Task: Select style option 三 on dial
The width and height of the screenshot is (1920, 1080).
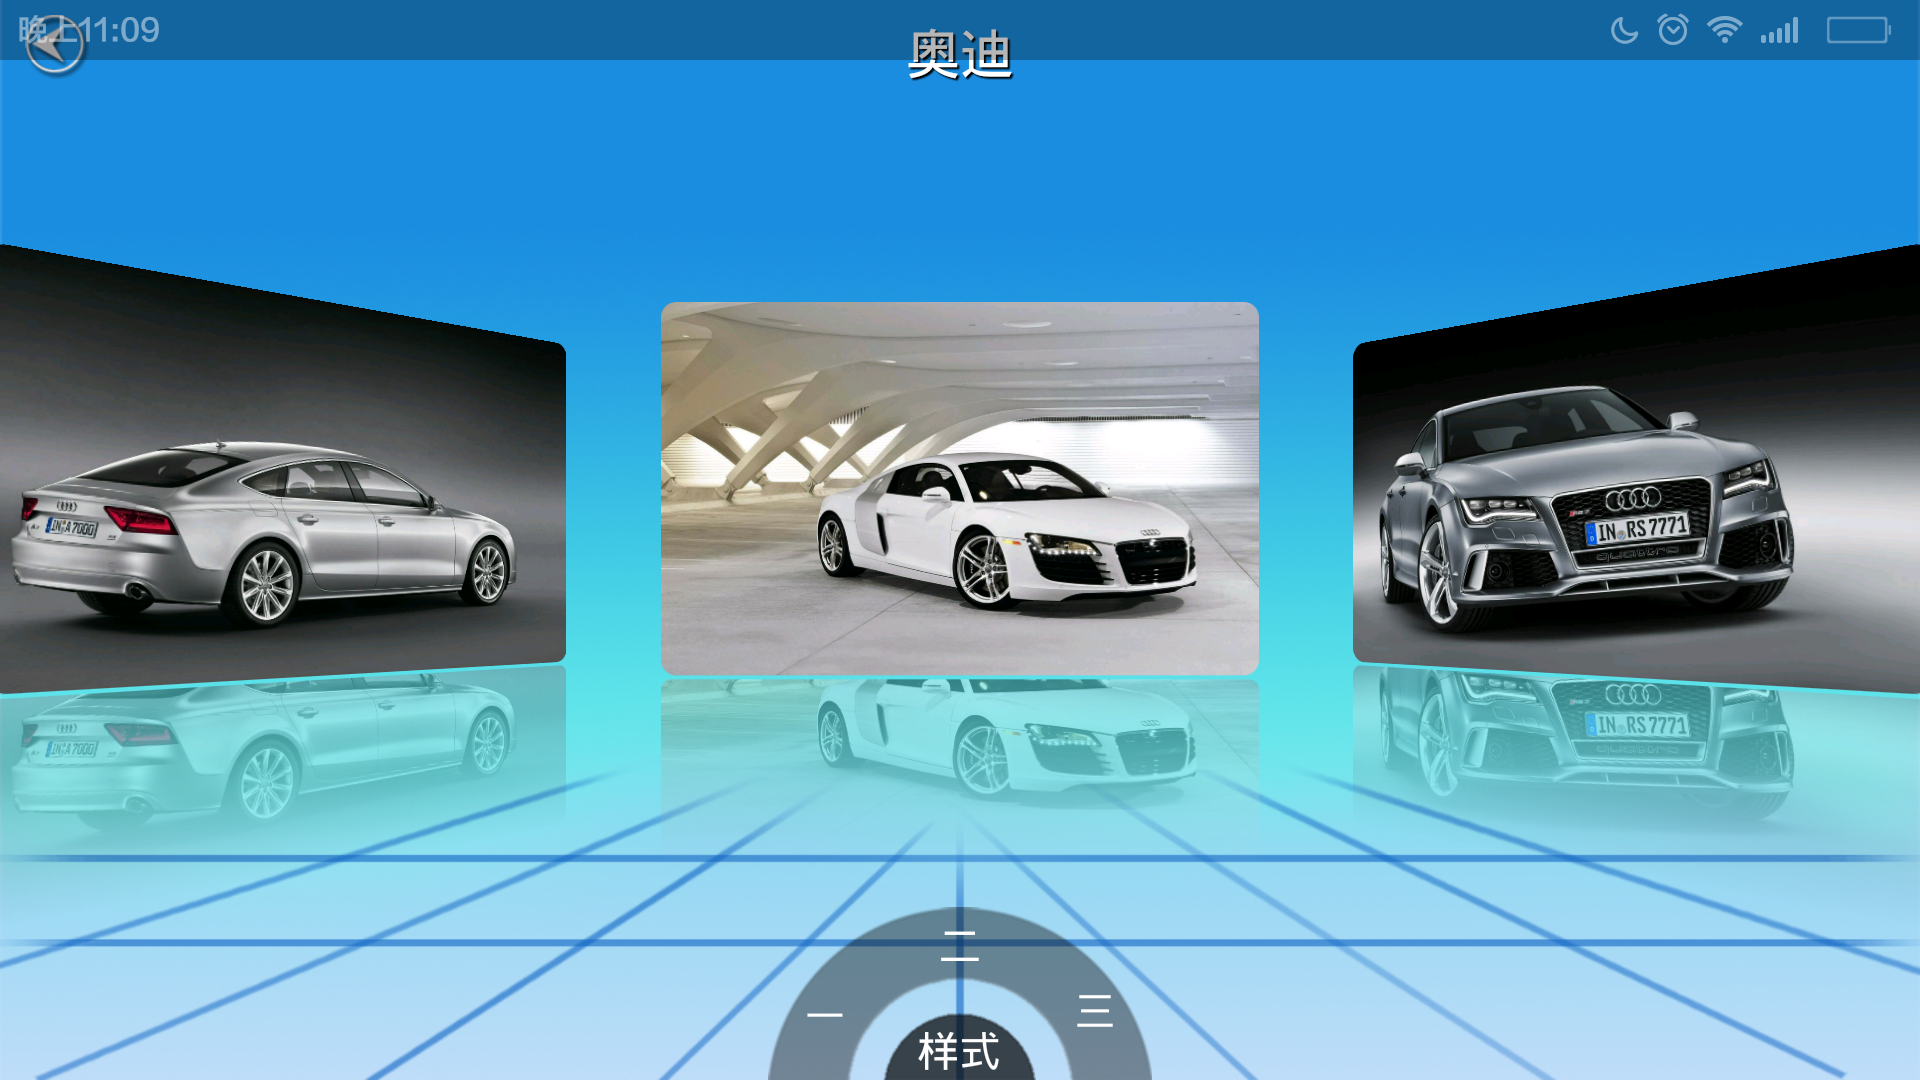Action: coord(1095,1011)
